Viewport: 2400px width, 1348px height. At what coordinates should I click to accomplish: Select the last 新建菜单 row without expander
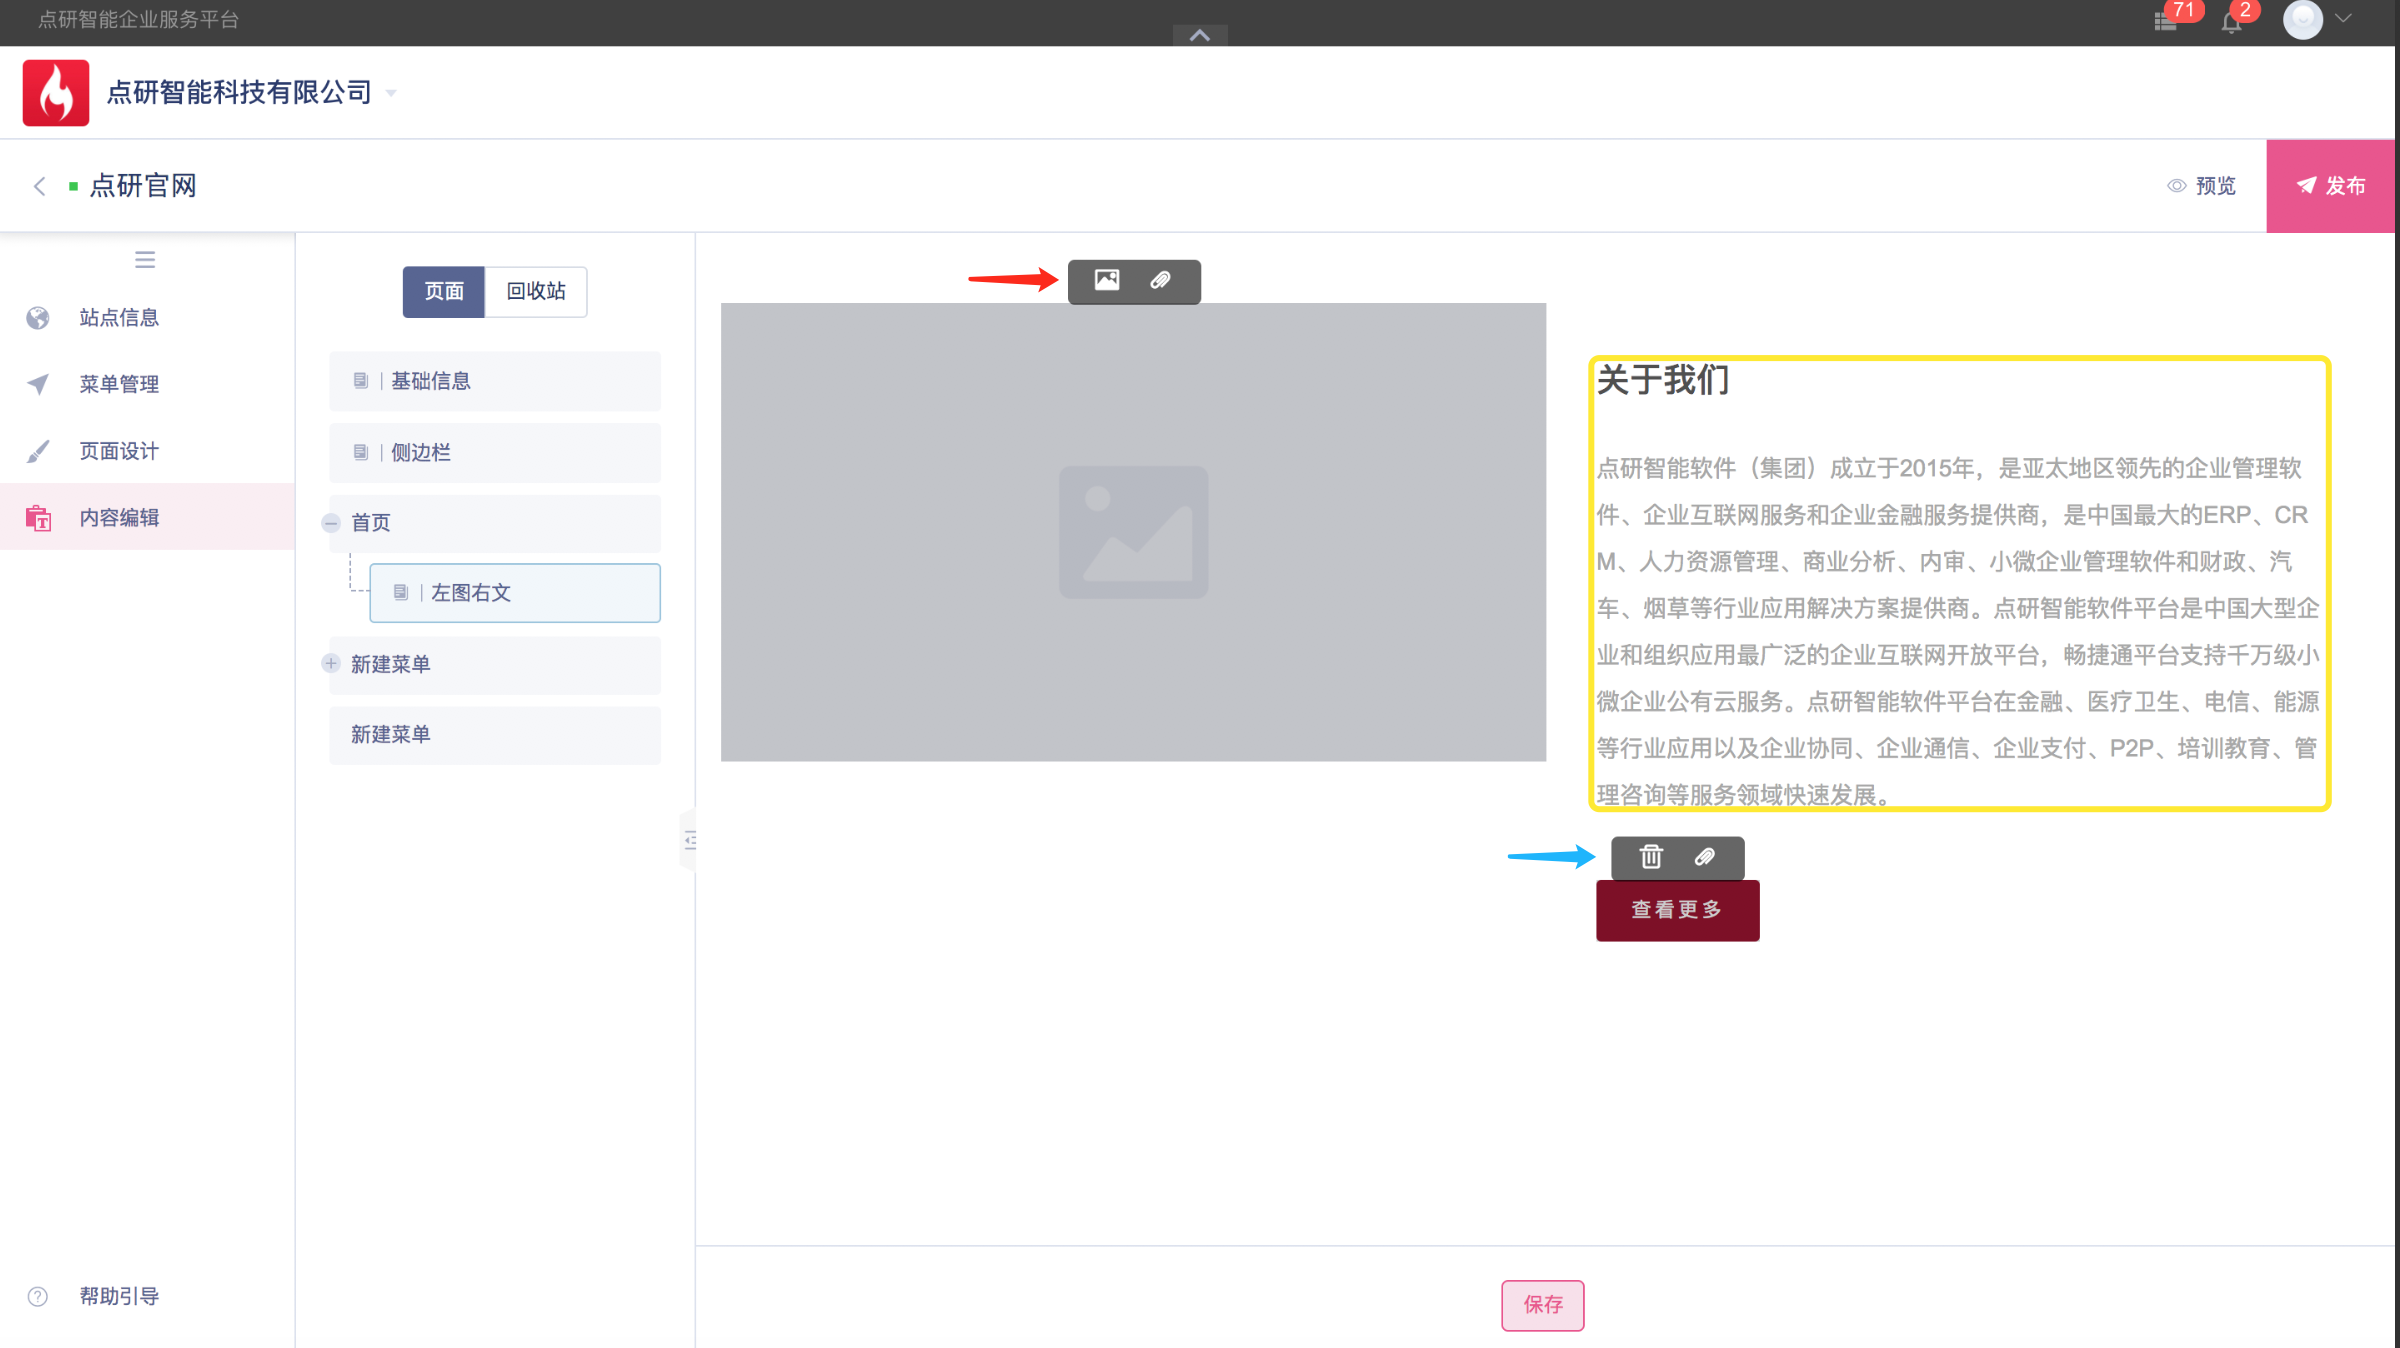(x=495, y=735)
